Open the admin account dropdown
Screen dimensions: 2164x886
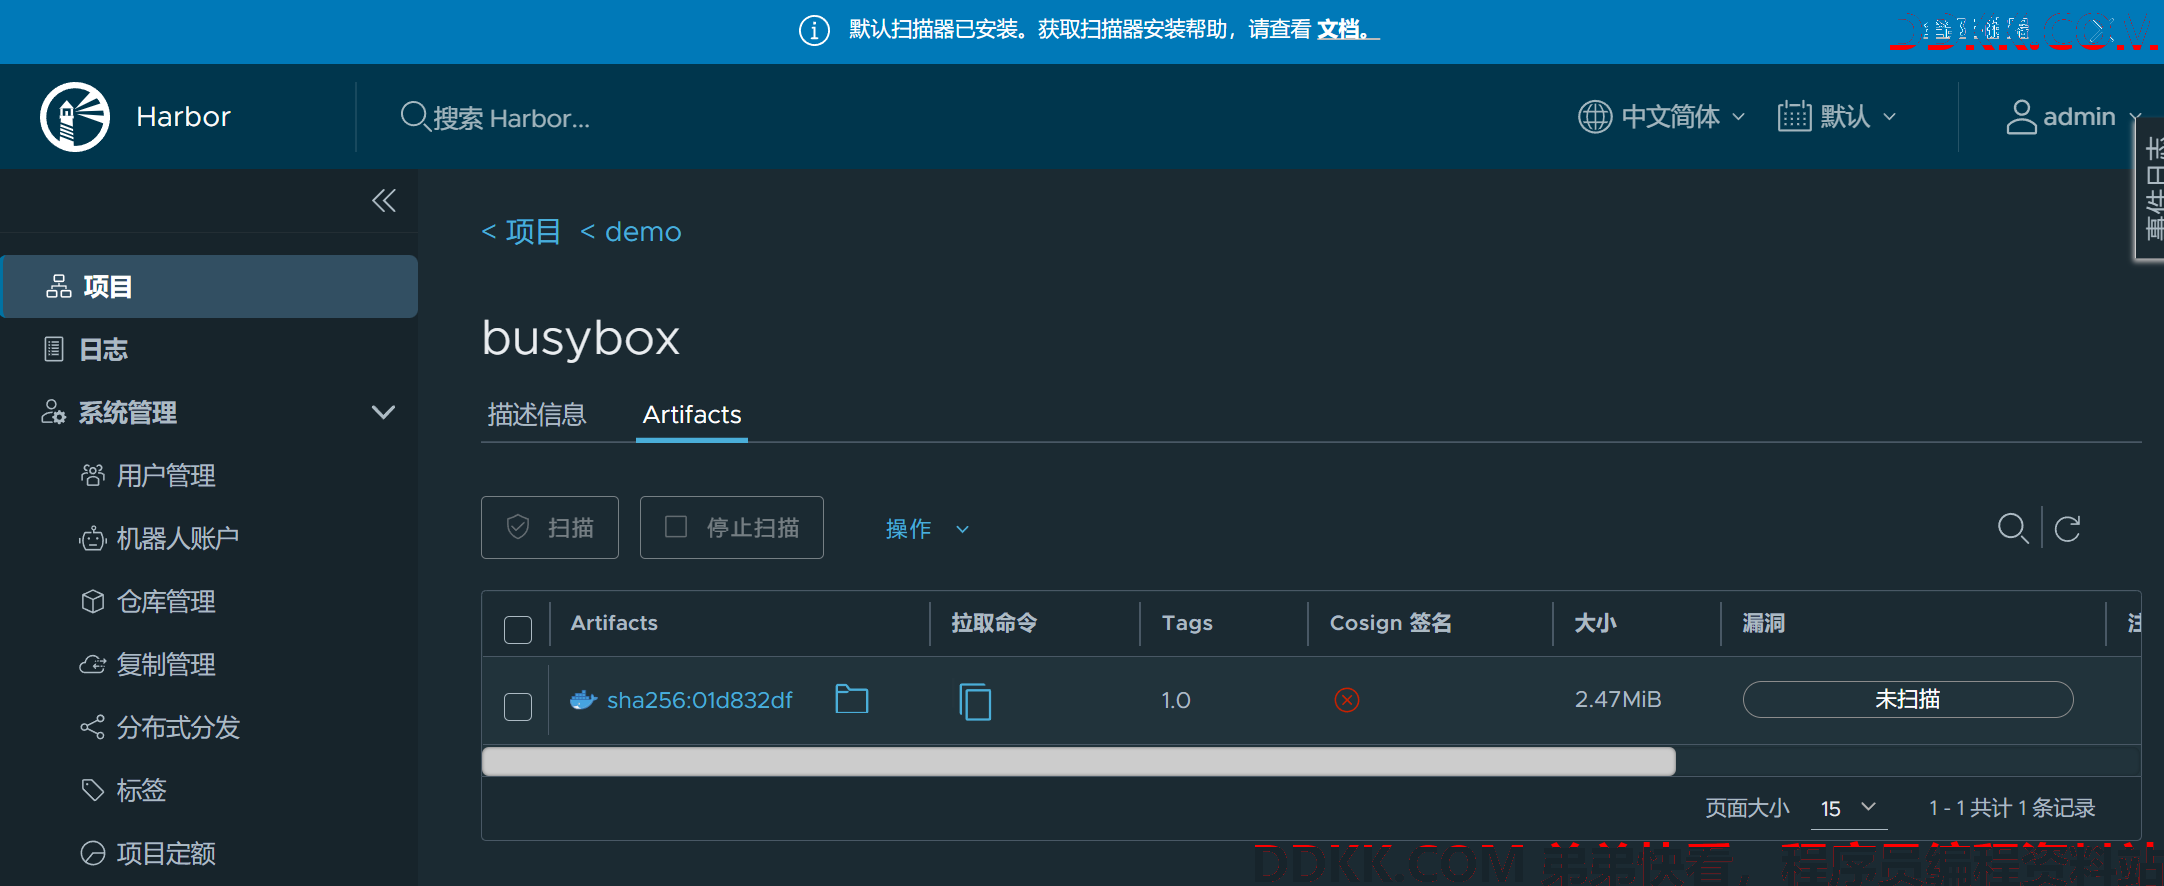2073,117
